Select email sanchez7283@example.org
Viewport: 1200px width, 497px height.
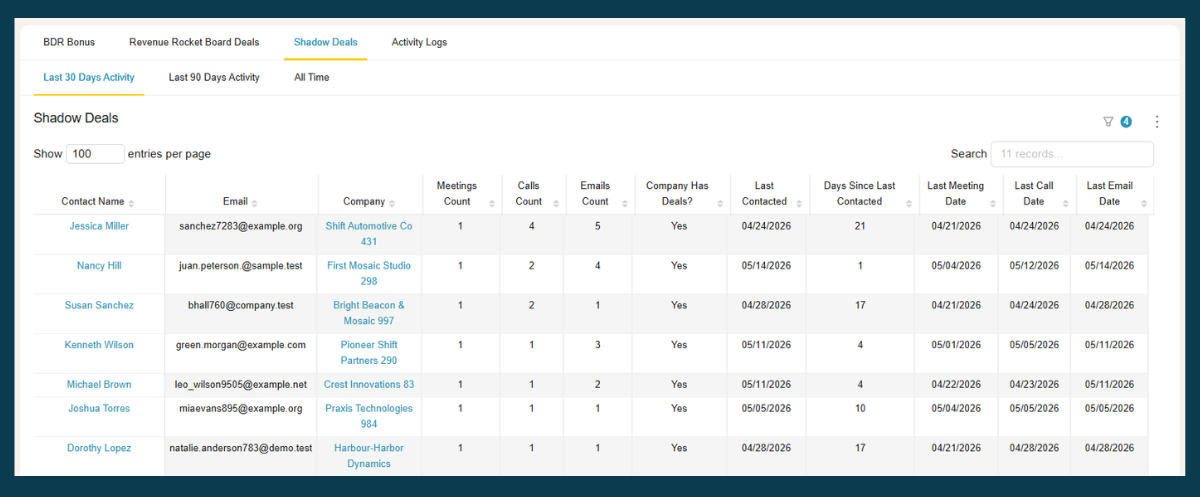coord(241,226)
